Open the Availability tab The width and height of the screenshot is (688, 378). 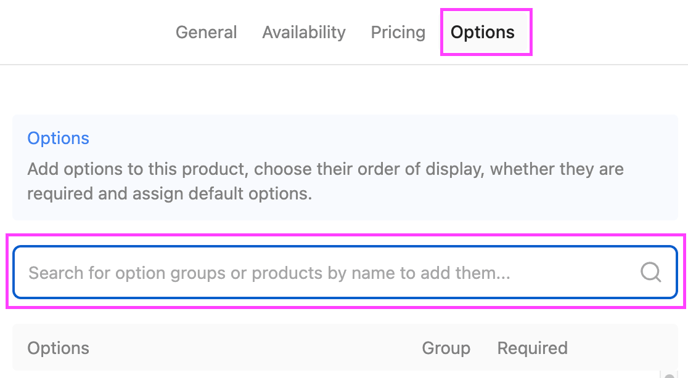pos(304,32)
